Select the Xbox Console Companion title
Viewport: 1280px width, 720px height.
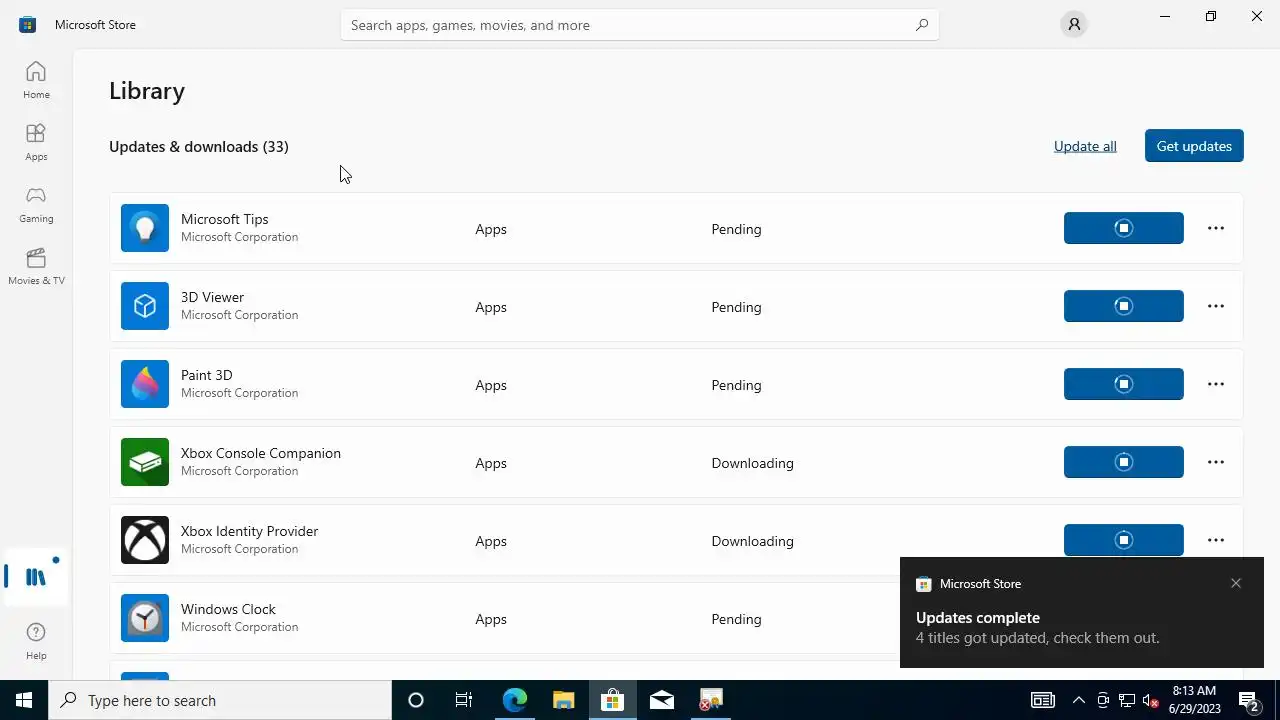261,453
